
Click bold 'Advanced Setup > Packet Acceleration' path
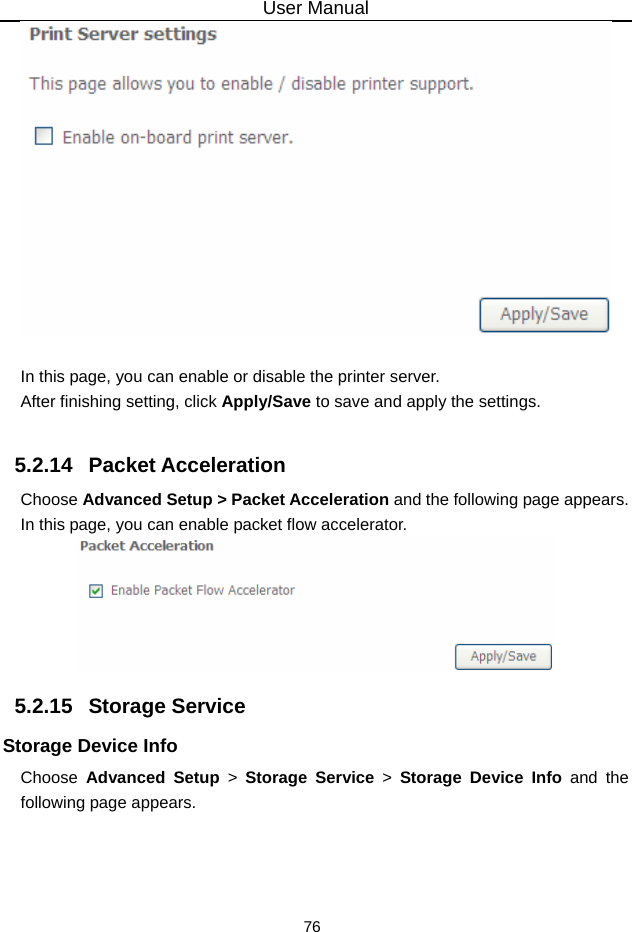tap(236, 499)
